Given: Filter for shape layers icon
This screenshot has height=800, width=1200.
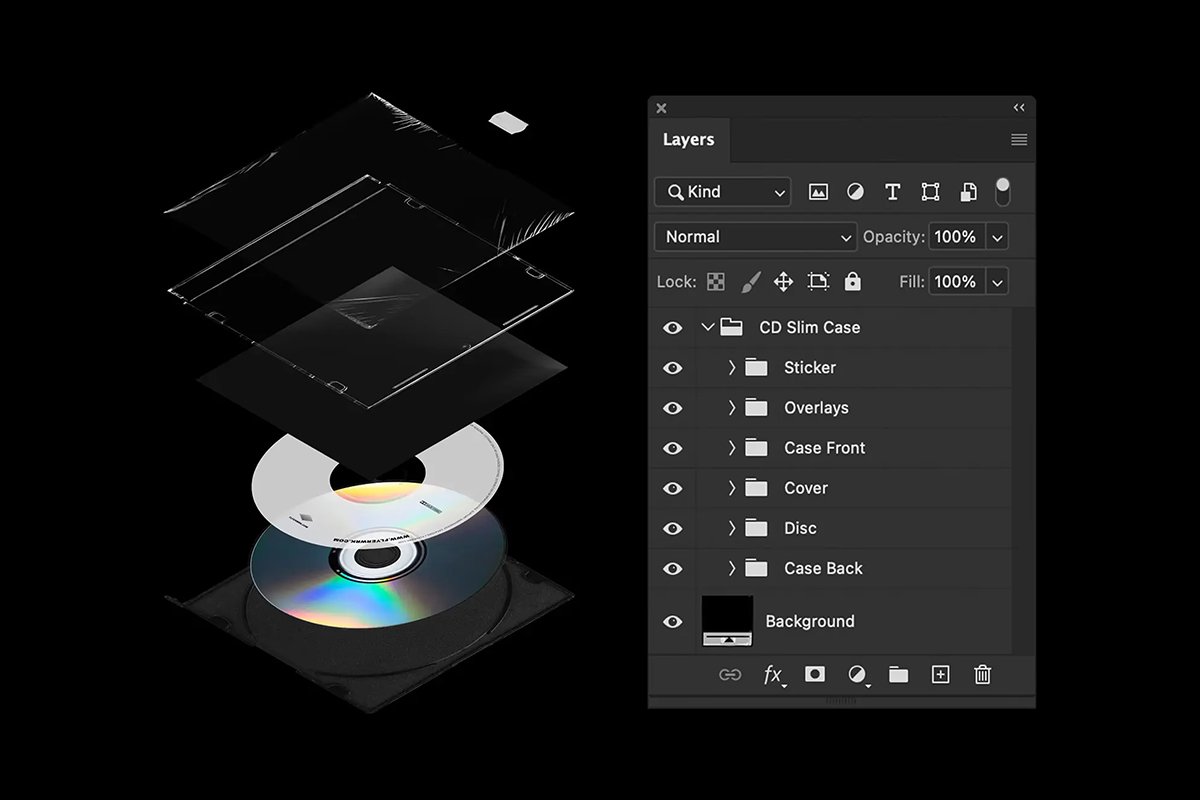Looking at the screenshot, I should [x=930, y=192].
